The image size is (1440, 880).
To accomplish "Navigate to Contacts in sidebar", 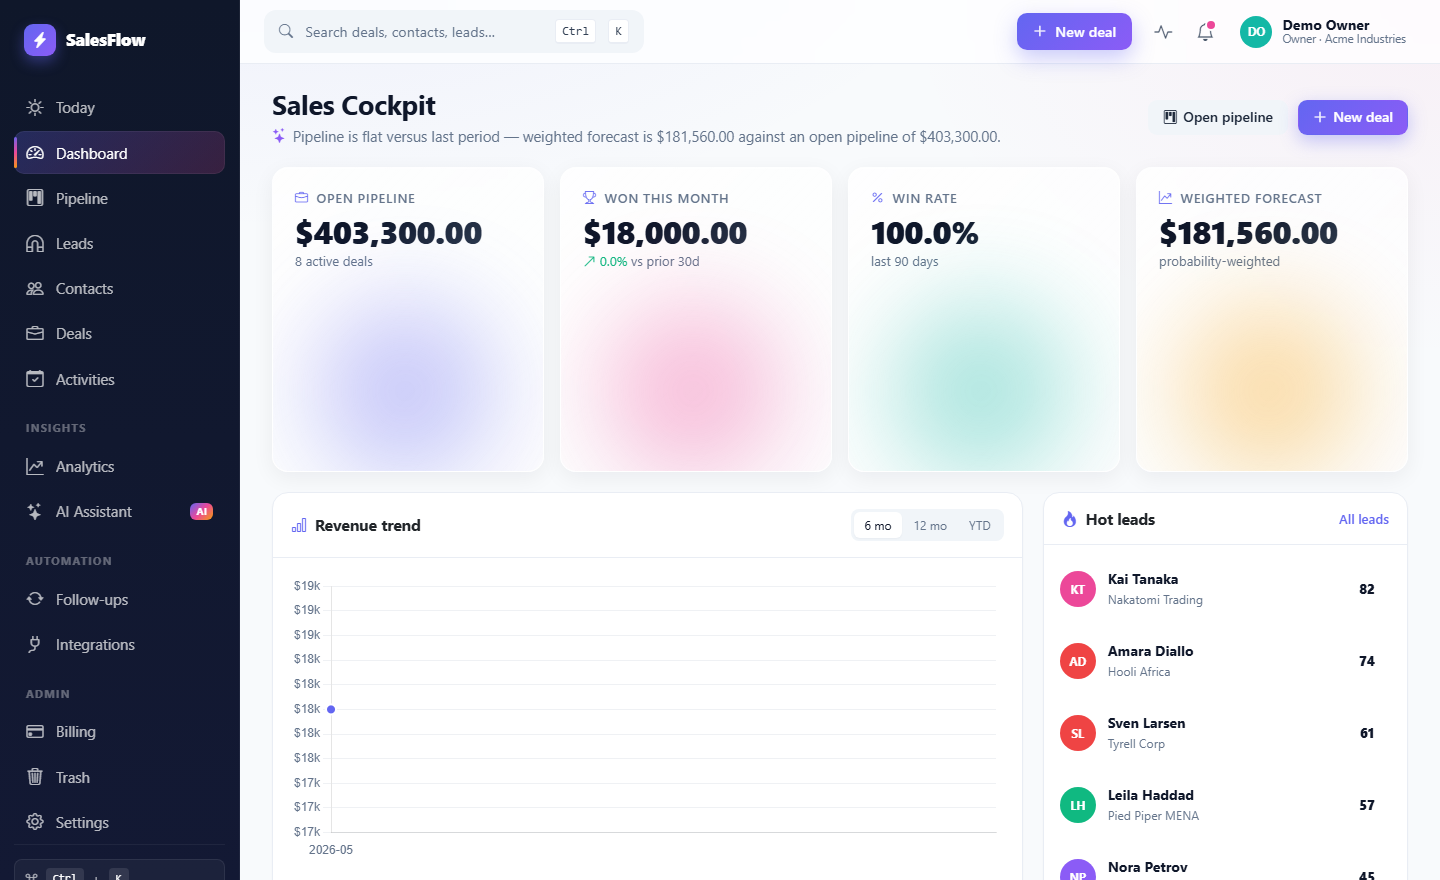I will coord(119,288).
